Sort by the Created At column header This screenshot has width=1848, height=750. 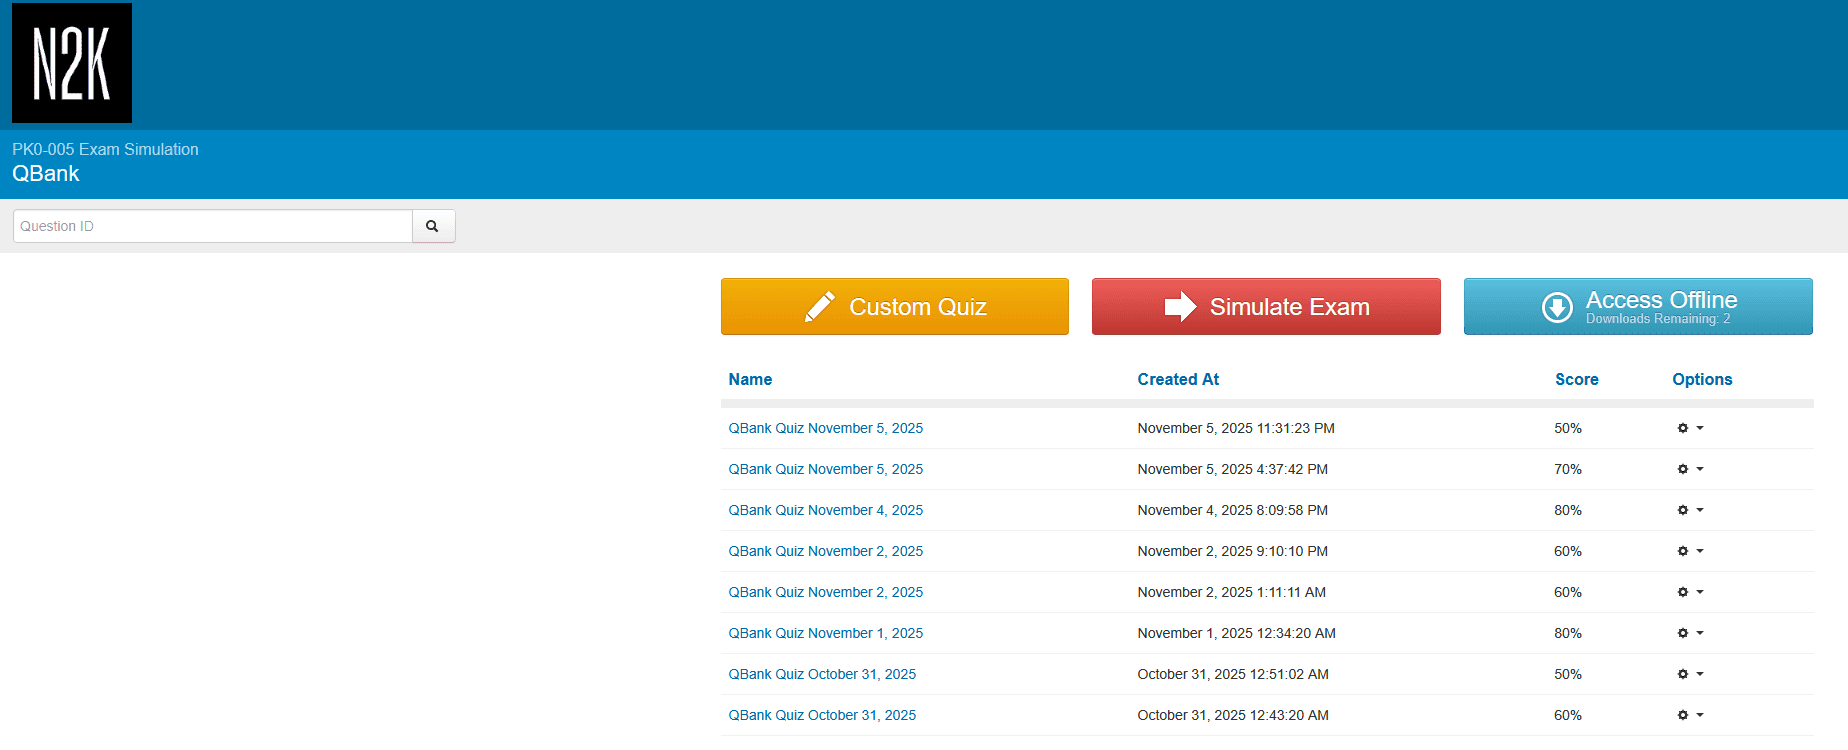(1178, 379)
